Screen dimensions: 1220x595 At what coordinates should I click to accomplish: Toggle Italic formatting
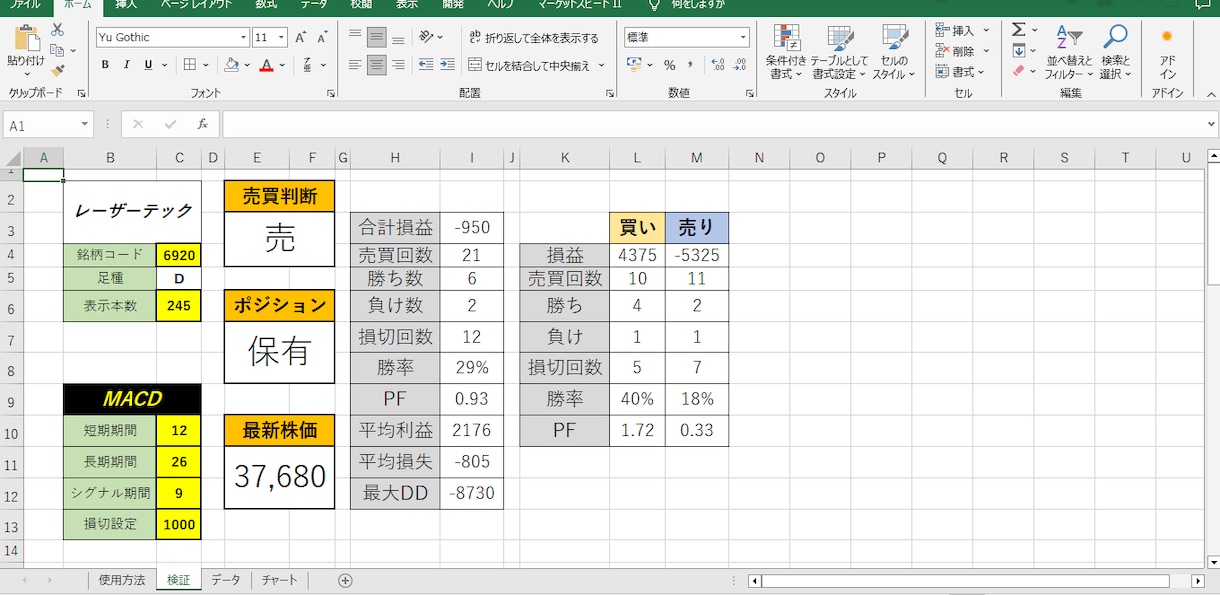tap(127, 65)
